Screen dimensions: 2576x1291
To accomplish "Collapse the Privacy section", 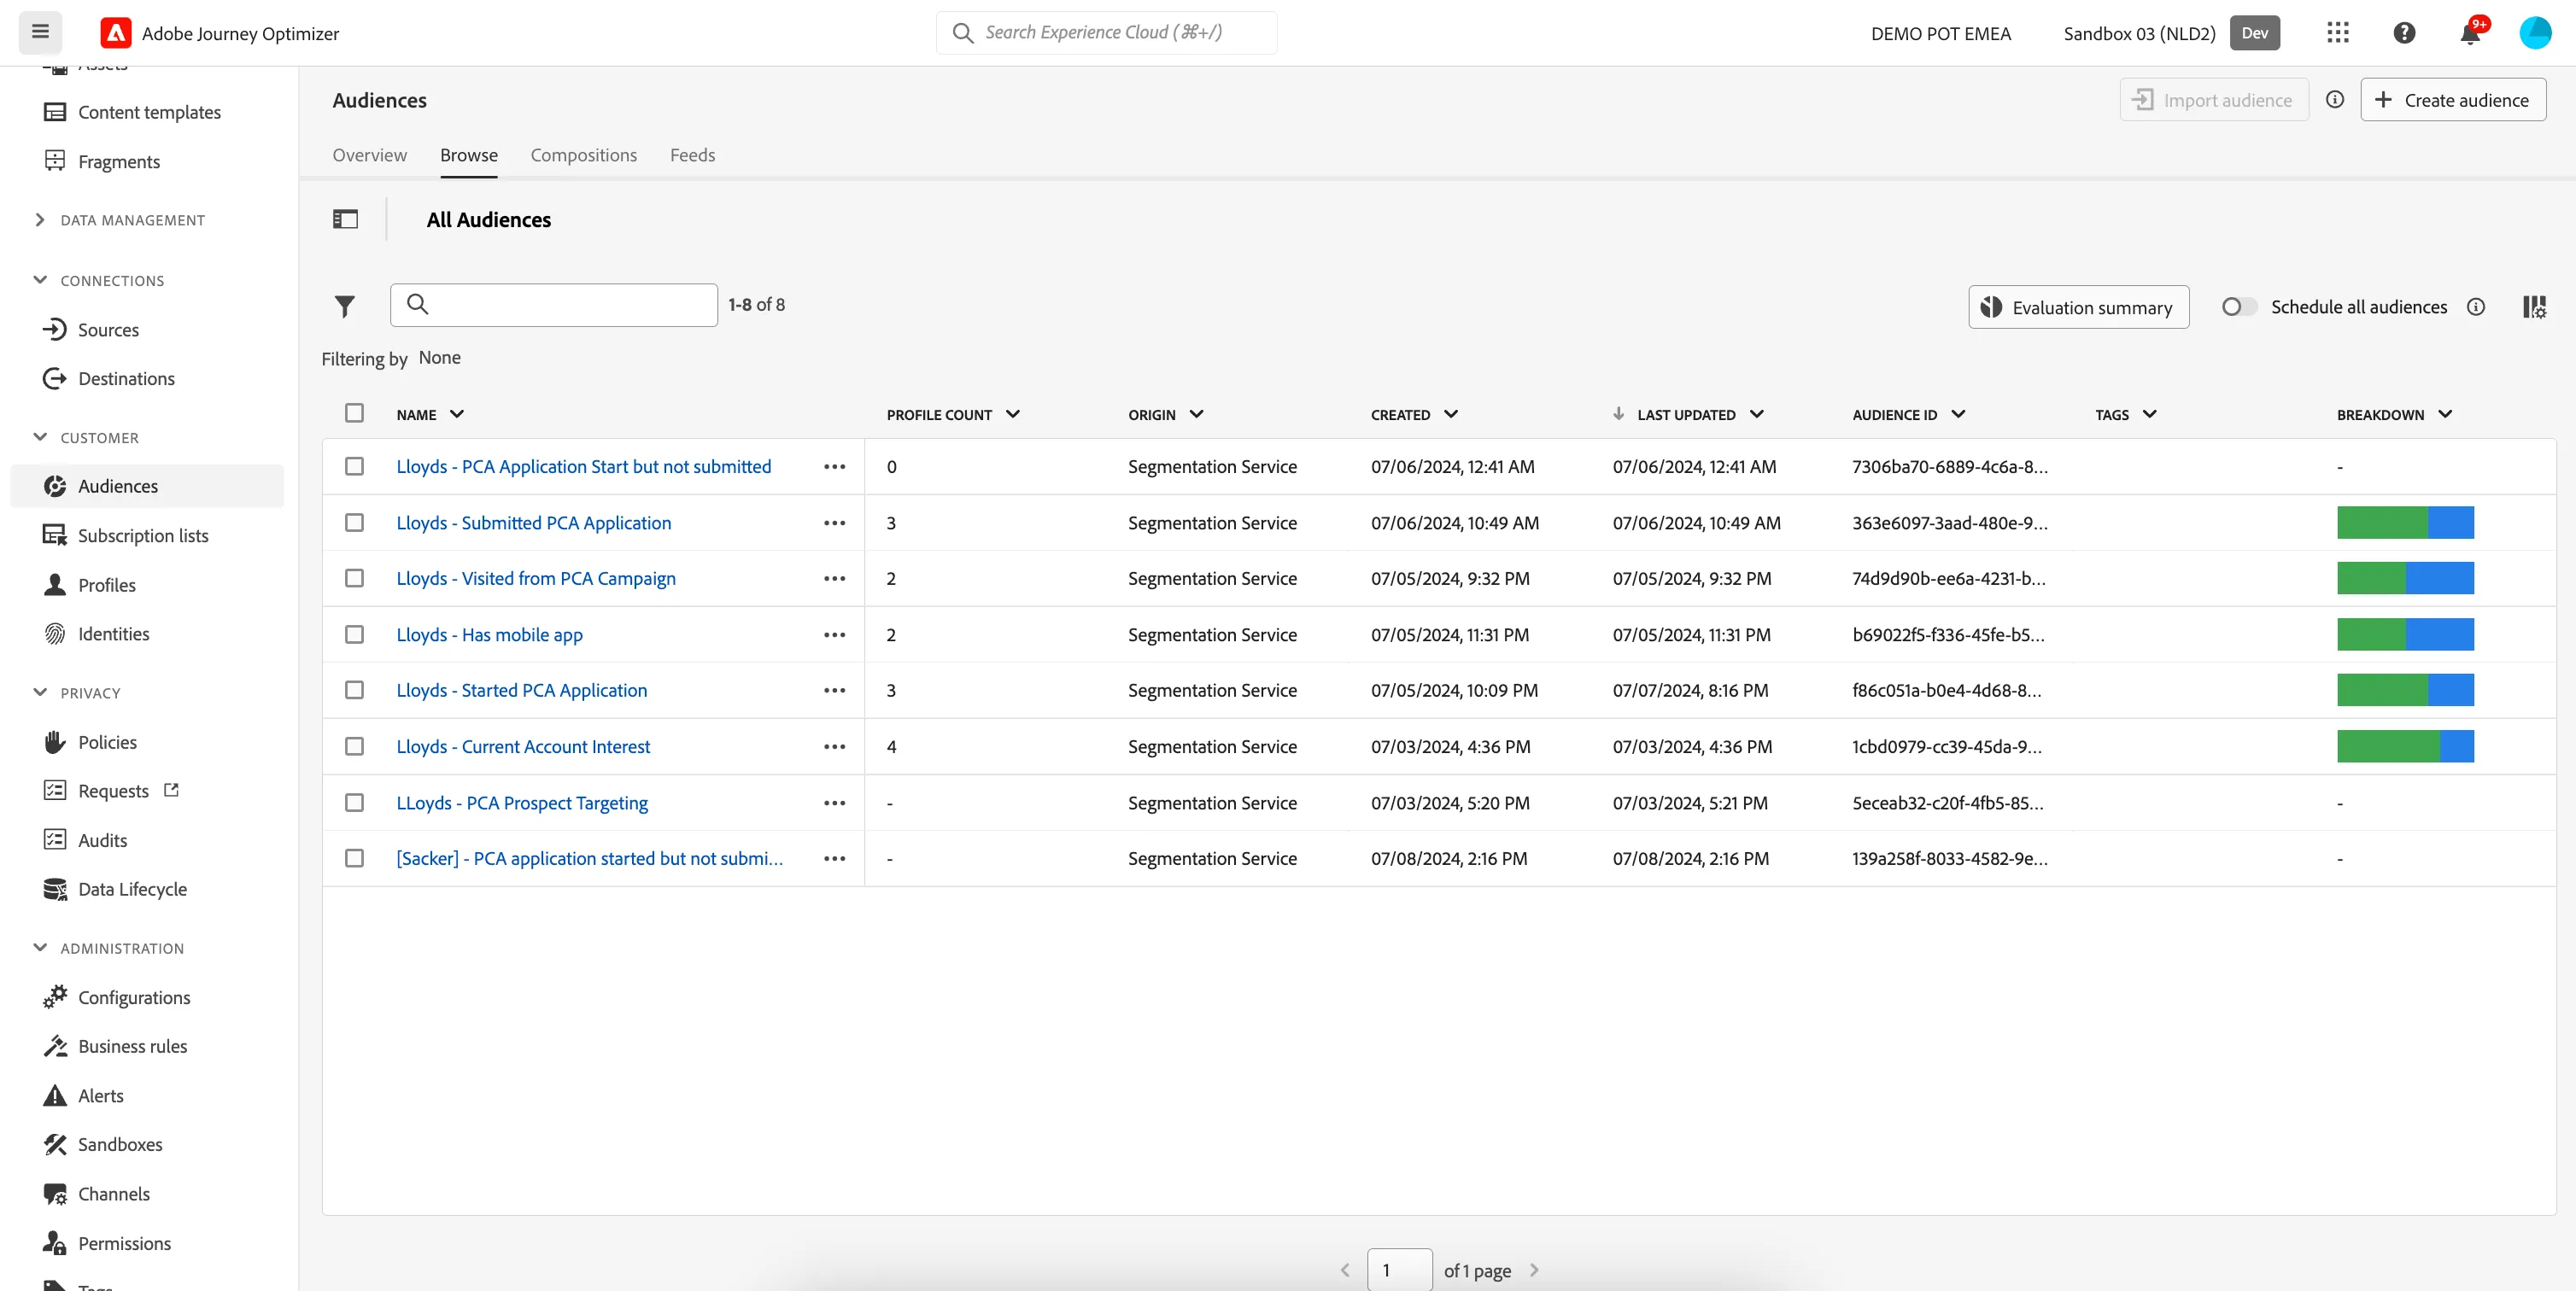I will pyautogui.click(x=40, y=692).
